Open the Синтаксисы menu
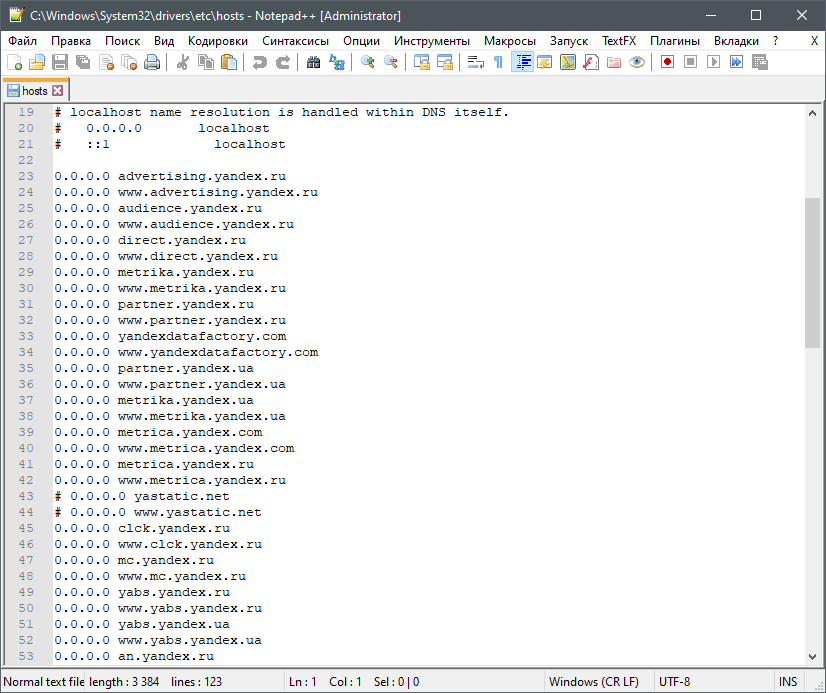 point(295,41)
